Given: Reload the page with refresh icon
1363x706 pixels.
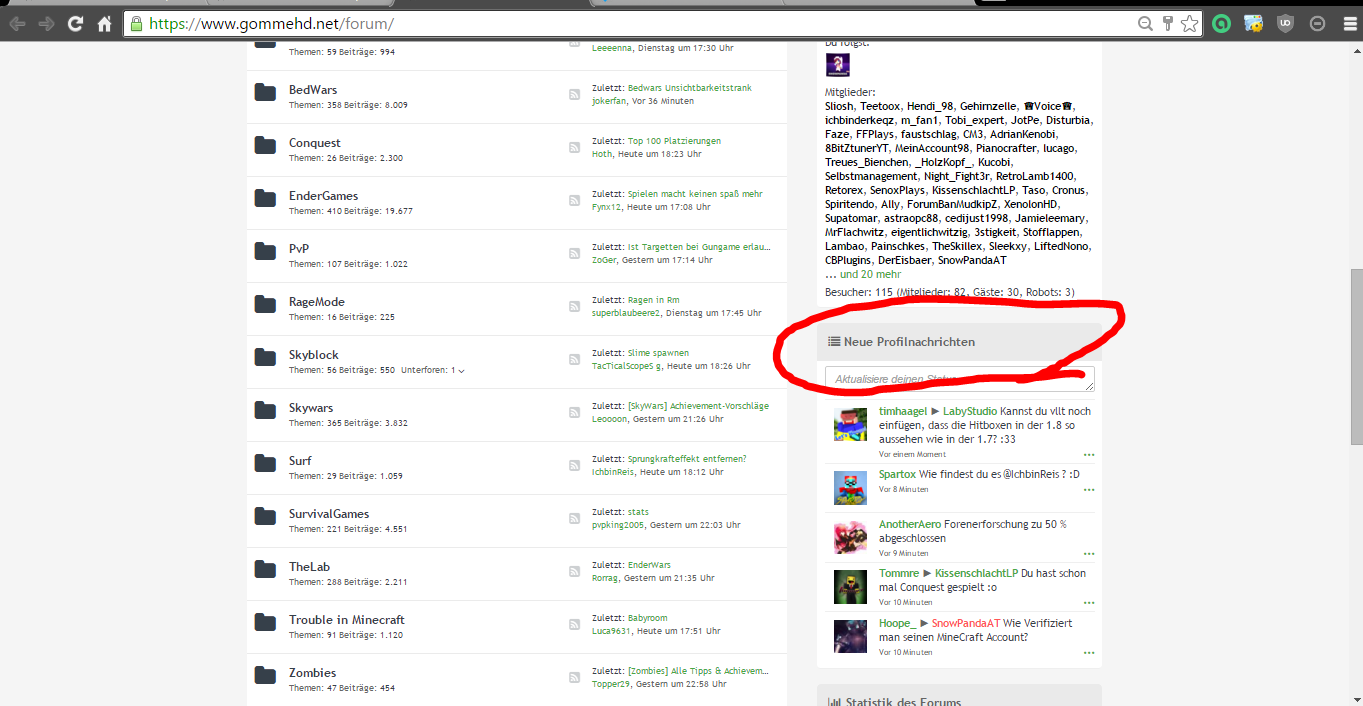Looking at the screenshot, I should pos(75,23).
